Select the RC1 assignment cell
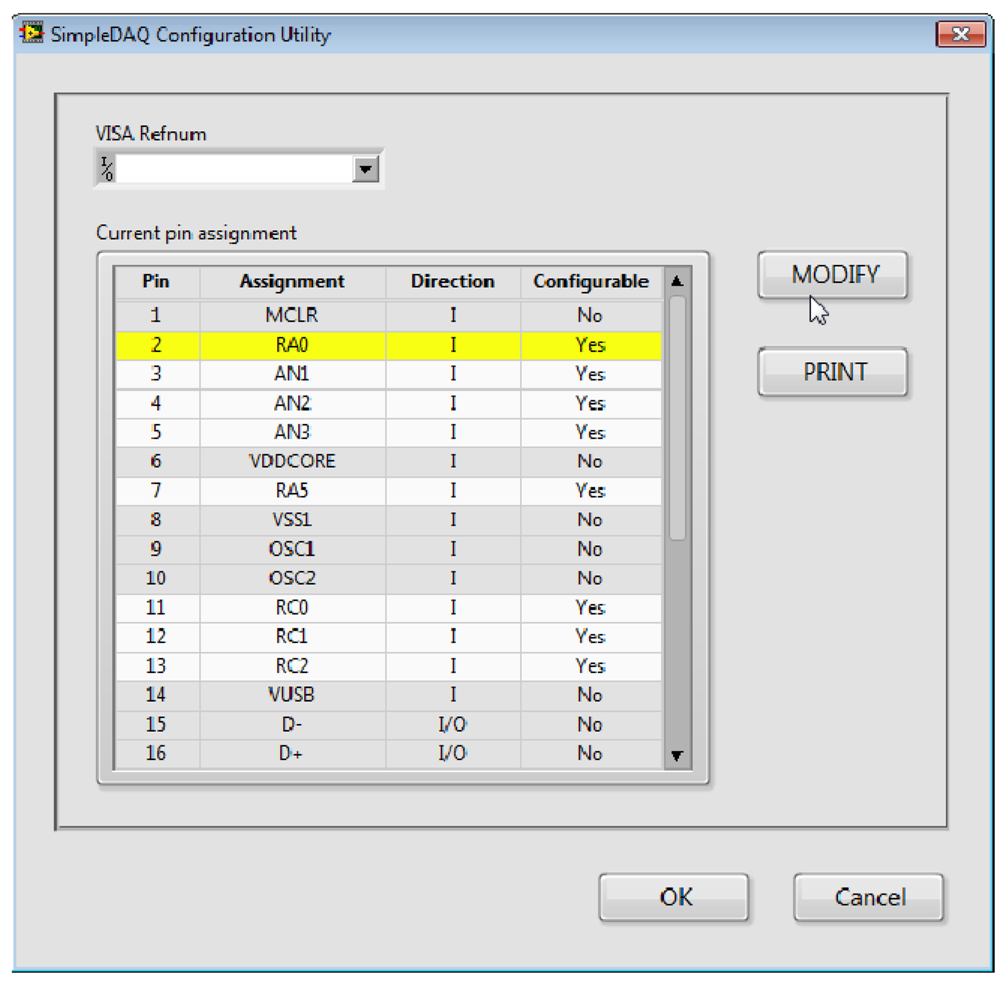 293,636
